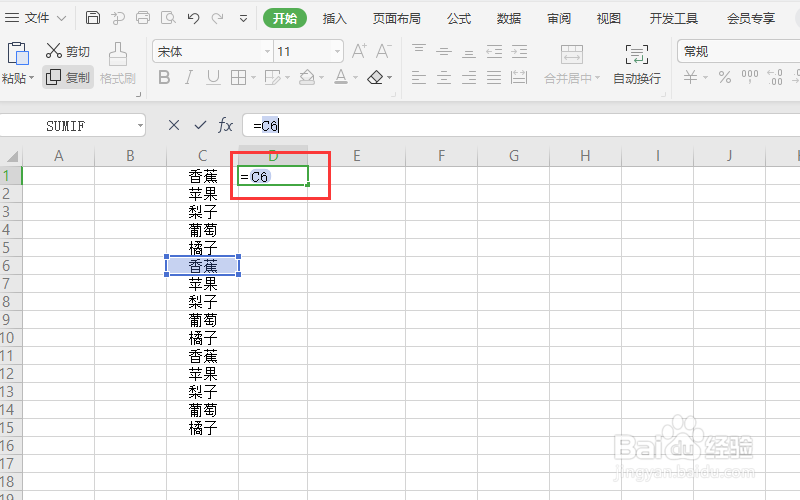
Task: Select column E header
Action: click(x=357, y=156)
